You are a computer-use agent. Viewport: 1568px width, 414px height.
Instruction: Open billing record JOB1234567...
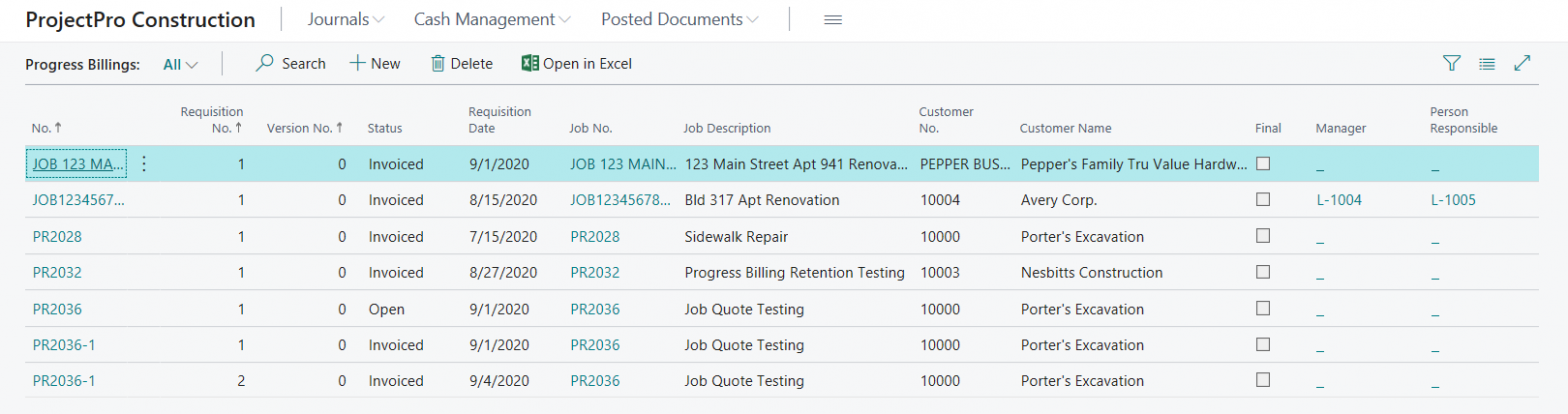click(x=79, y=200)
